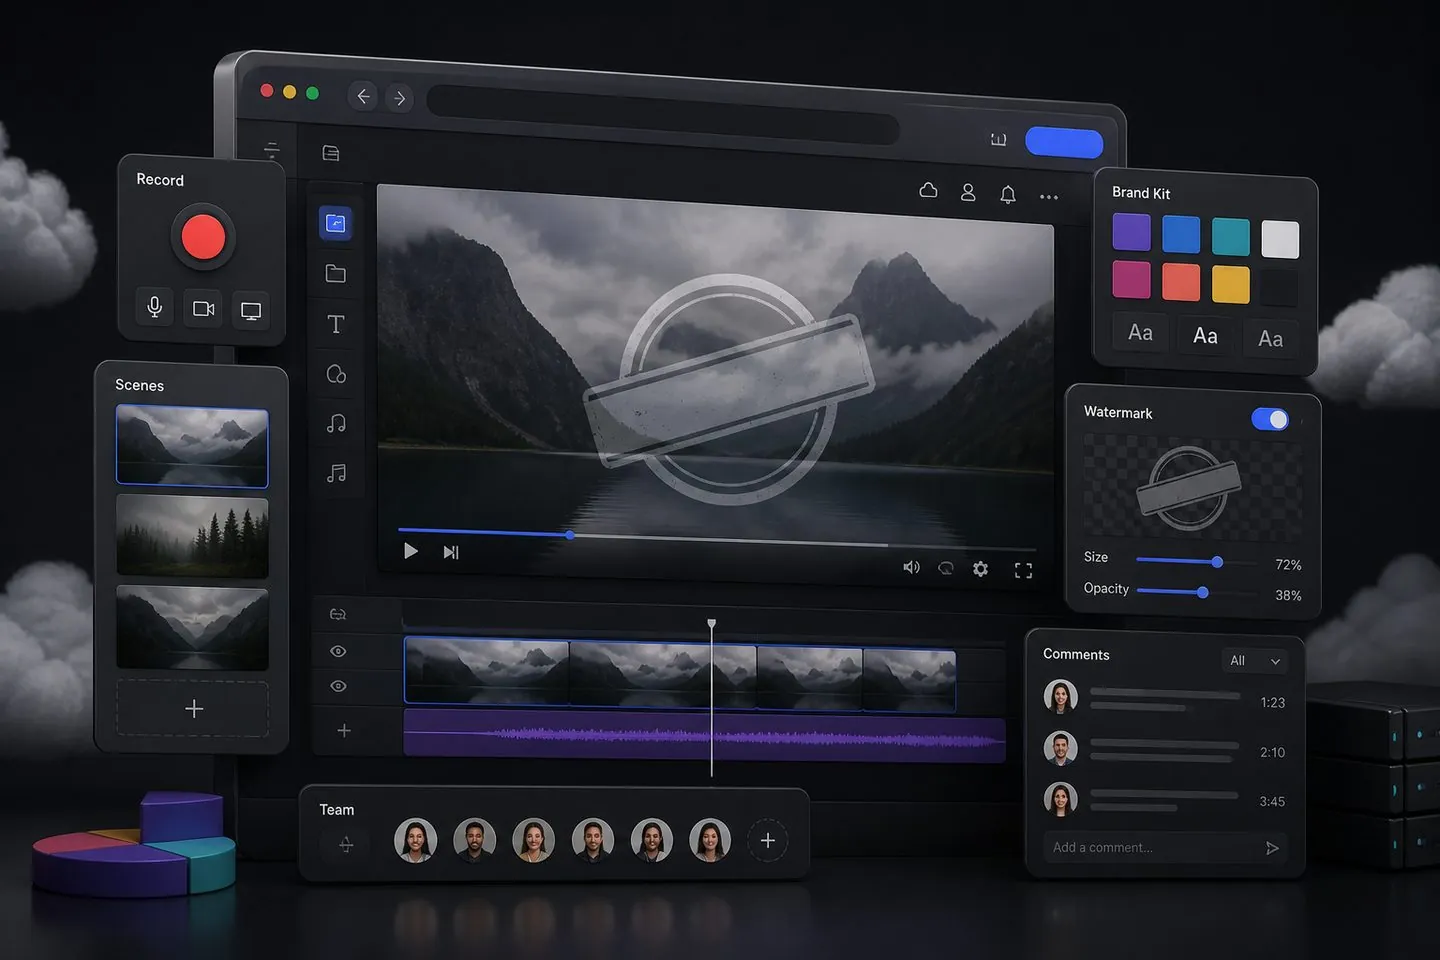Select the teal Brand Kit swatch
The height and width of the screenshot is (960, 1440).
pos(1231,237)
